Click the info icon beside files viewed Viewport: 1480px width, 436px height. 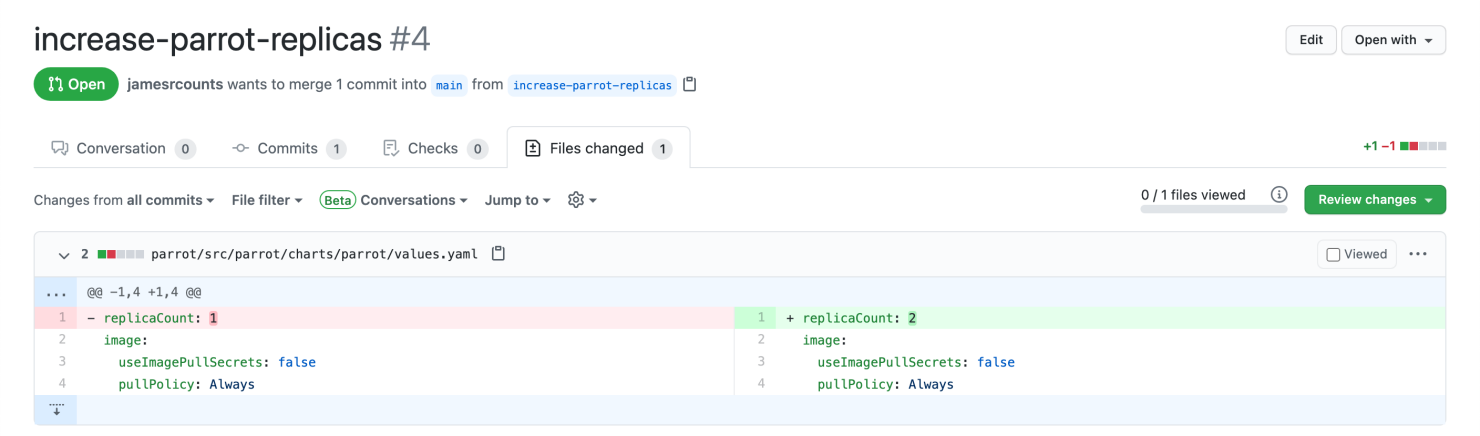tap(1278, 195)
